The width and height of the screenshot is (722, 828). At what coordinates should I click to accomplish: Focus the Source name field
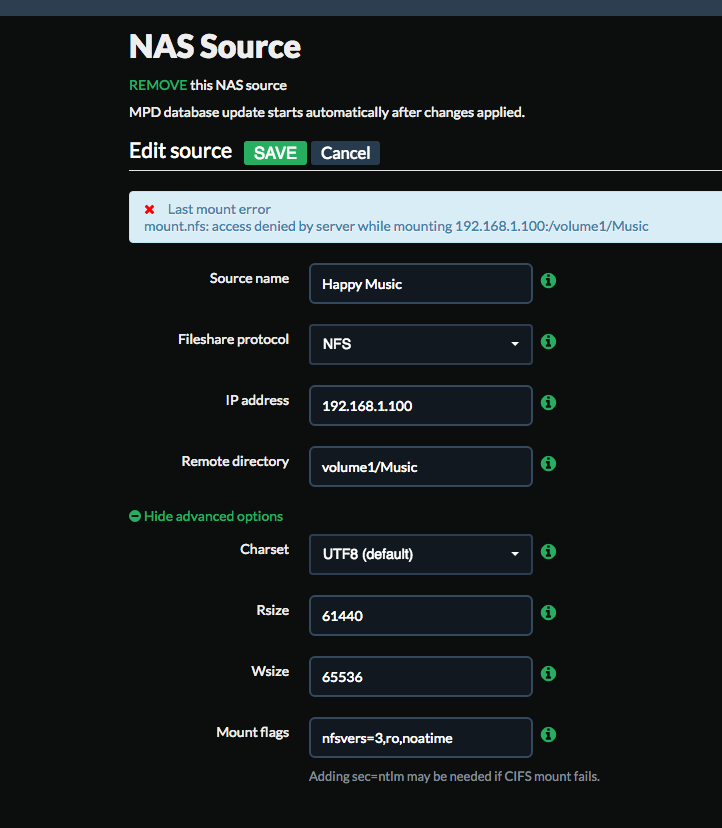(420, 284)
